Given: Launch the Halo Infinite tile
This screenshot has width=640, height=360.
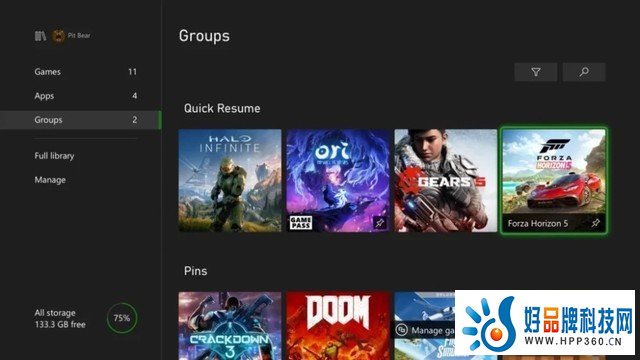Looking at the screenshot, I should coord(230,181).
